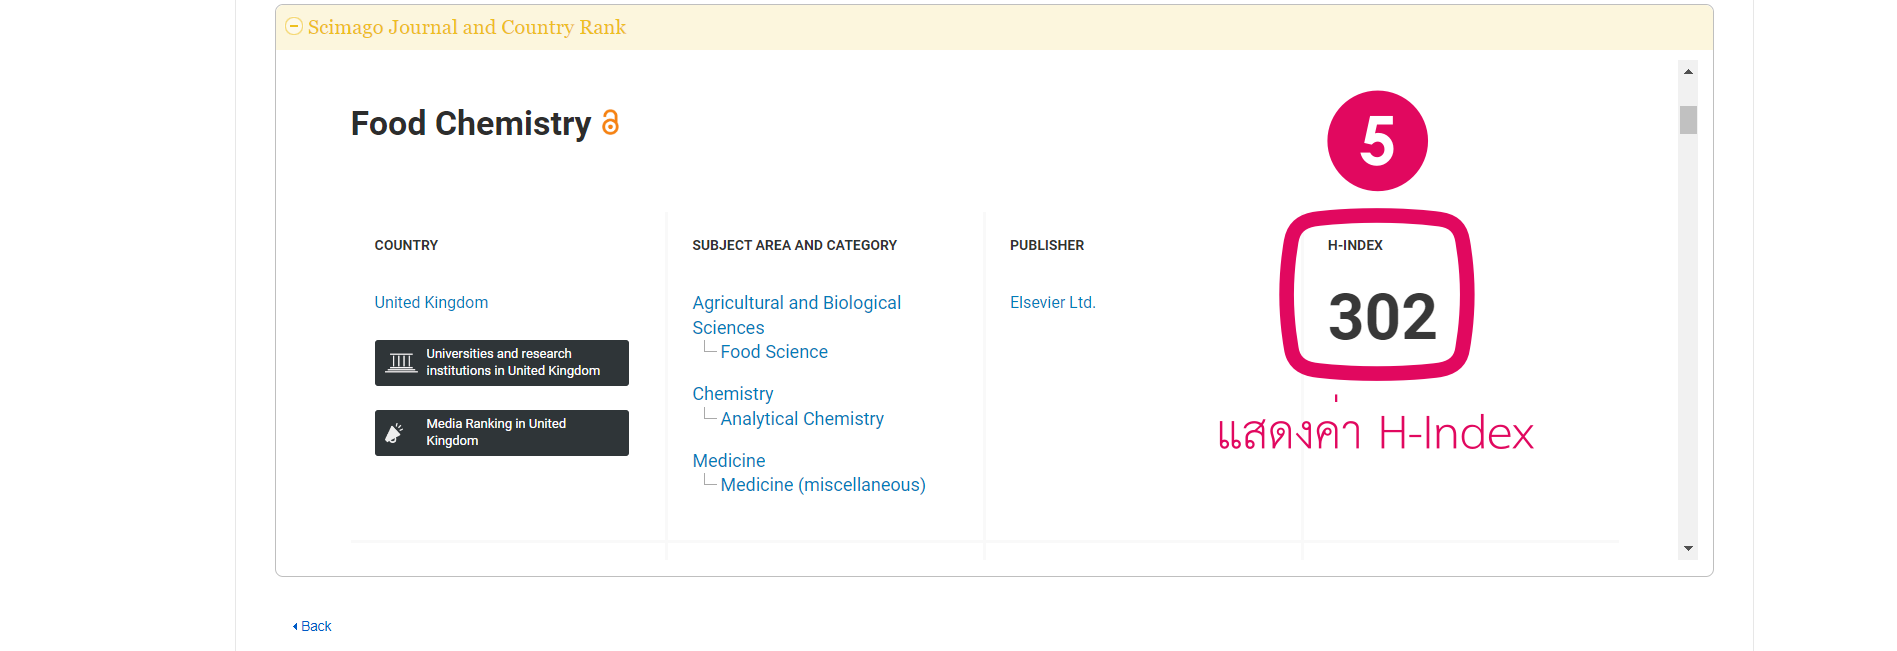Go back using the Back link
The width and height of the screenshot is (1897, 651).
point(313,626)
